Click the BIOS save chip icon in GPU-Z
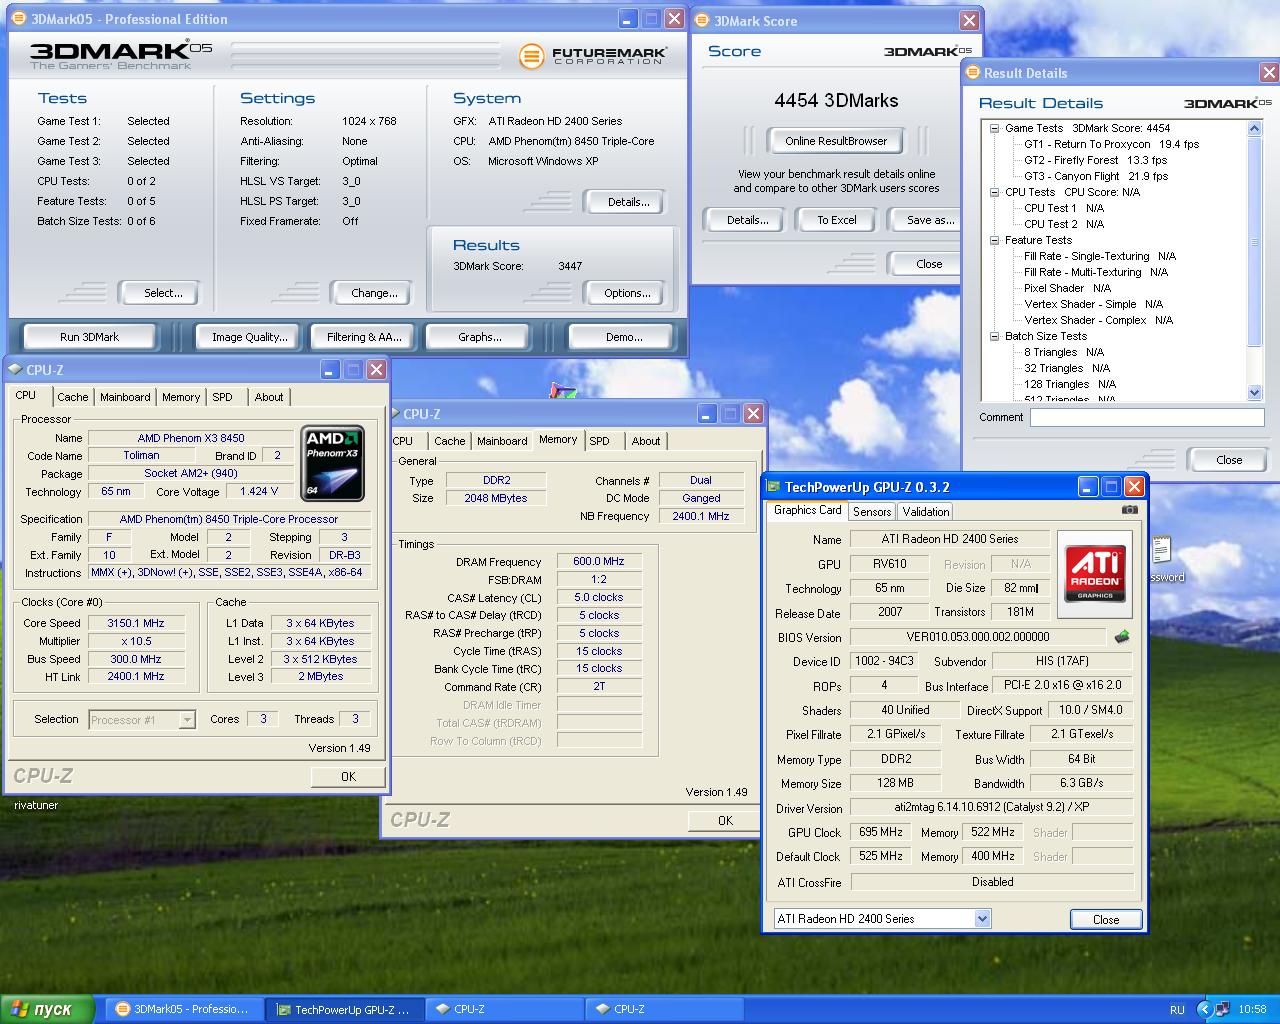 point(1121,637)
